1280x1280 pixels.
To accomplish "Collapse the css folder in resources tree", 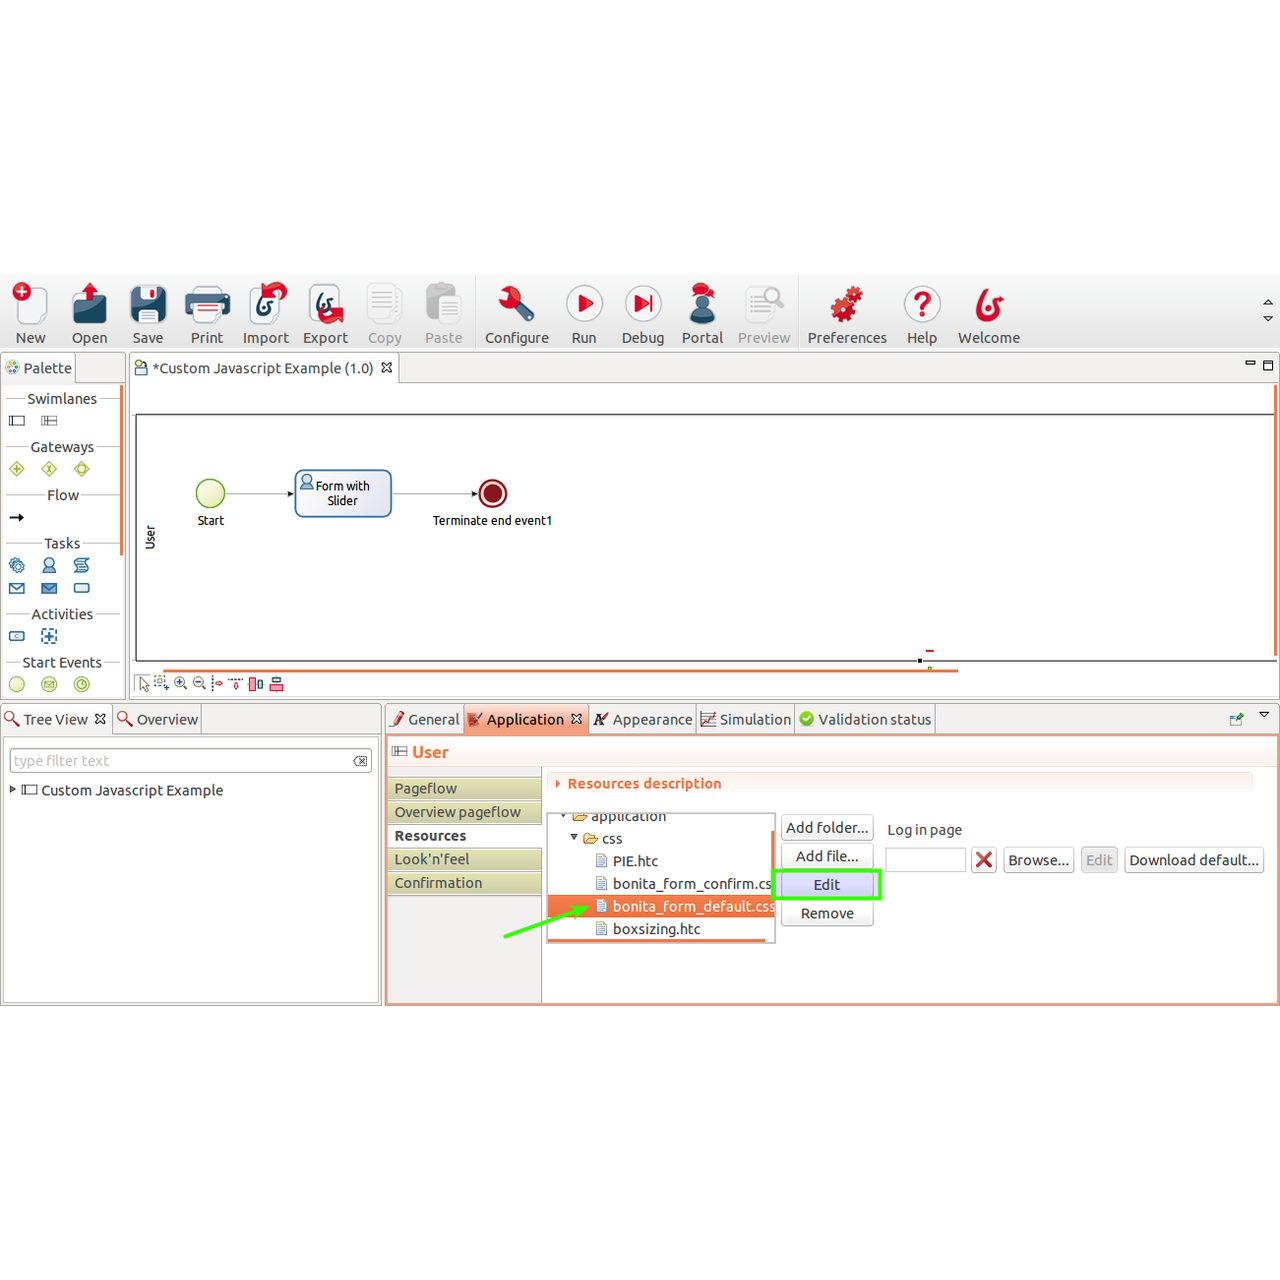I will 574,838.
